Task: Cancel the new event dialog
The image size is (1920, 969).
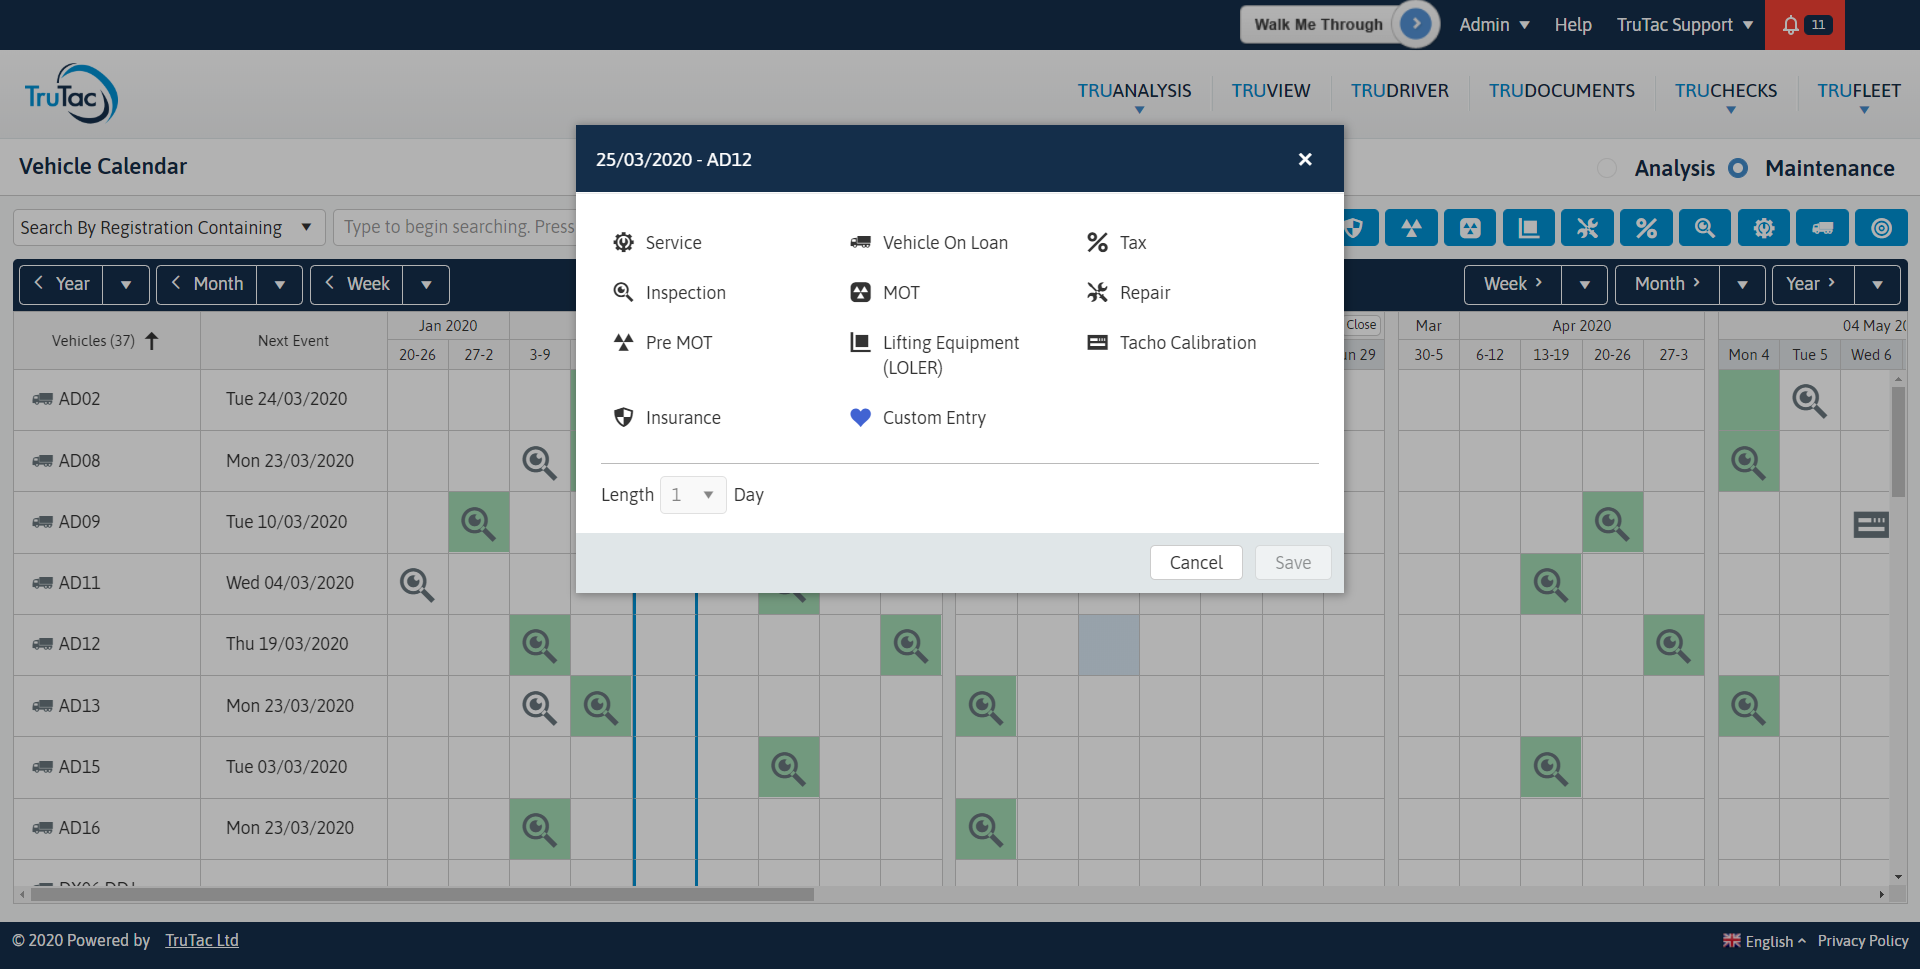Action: (x=1196, y=562)
